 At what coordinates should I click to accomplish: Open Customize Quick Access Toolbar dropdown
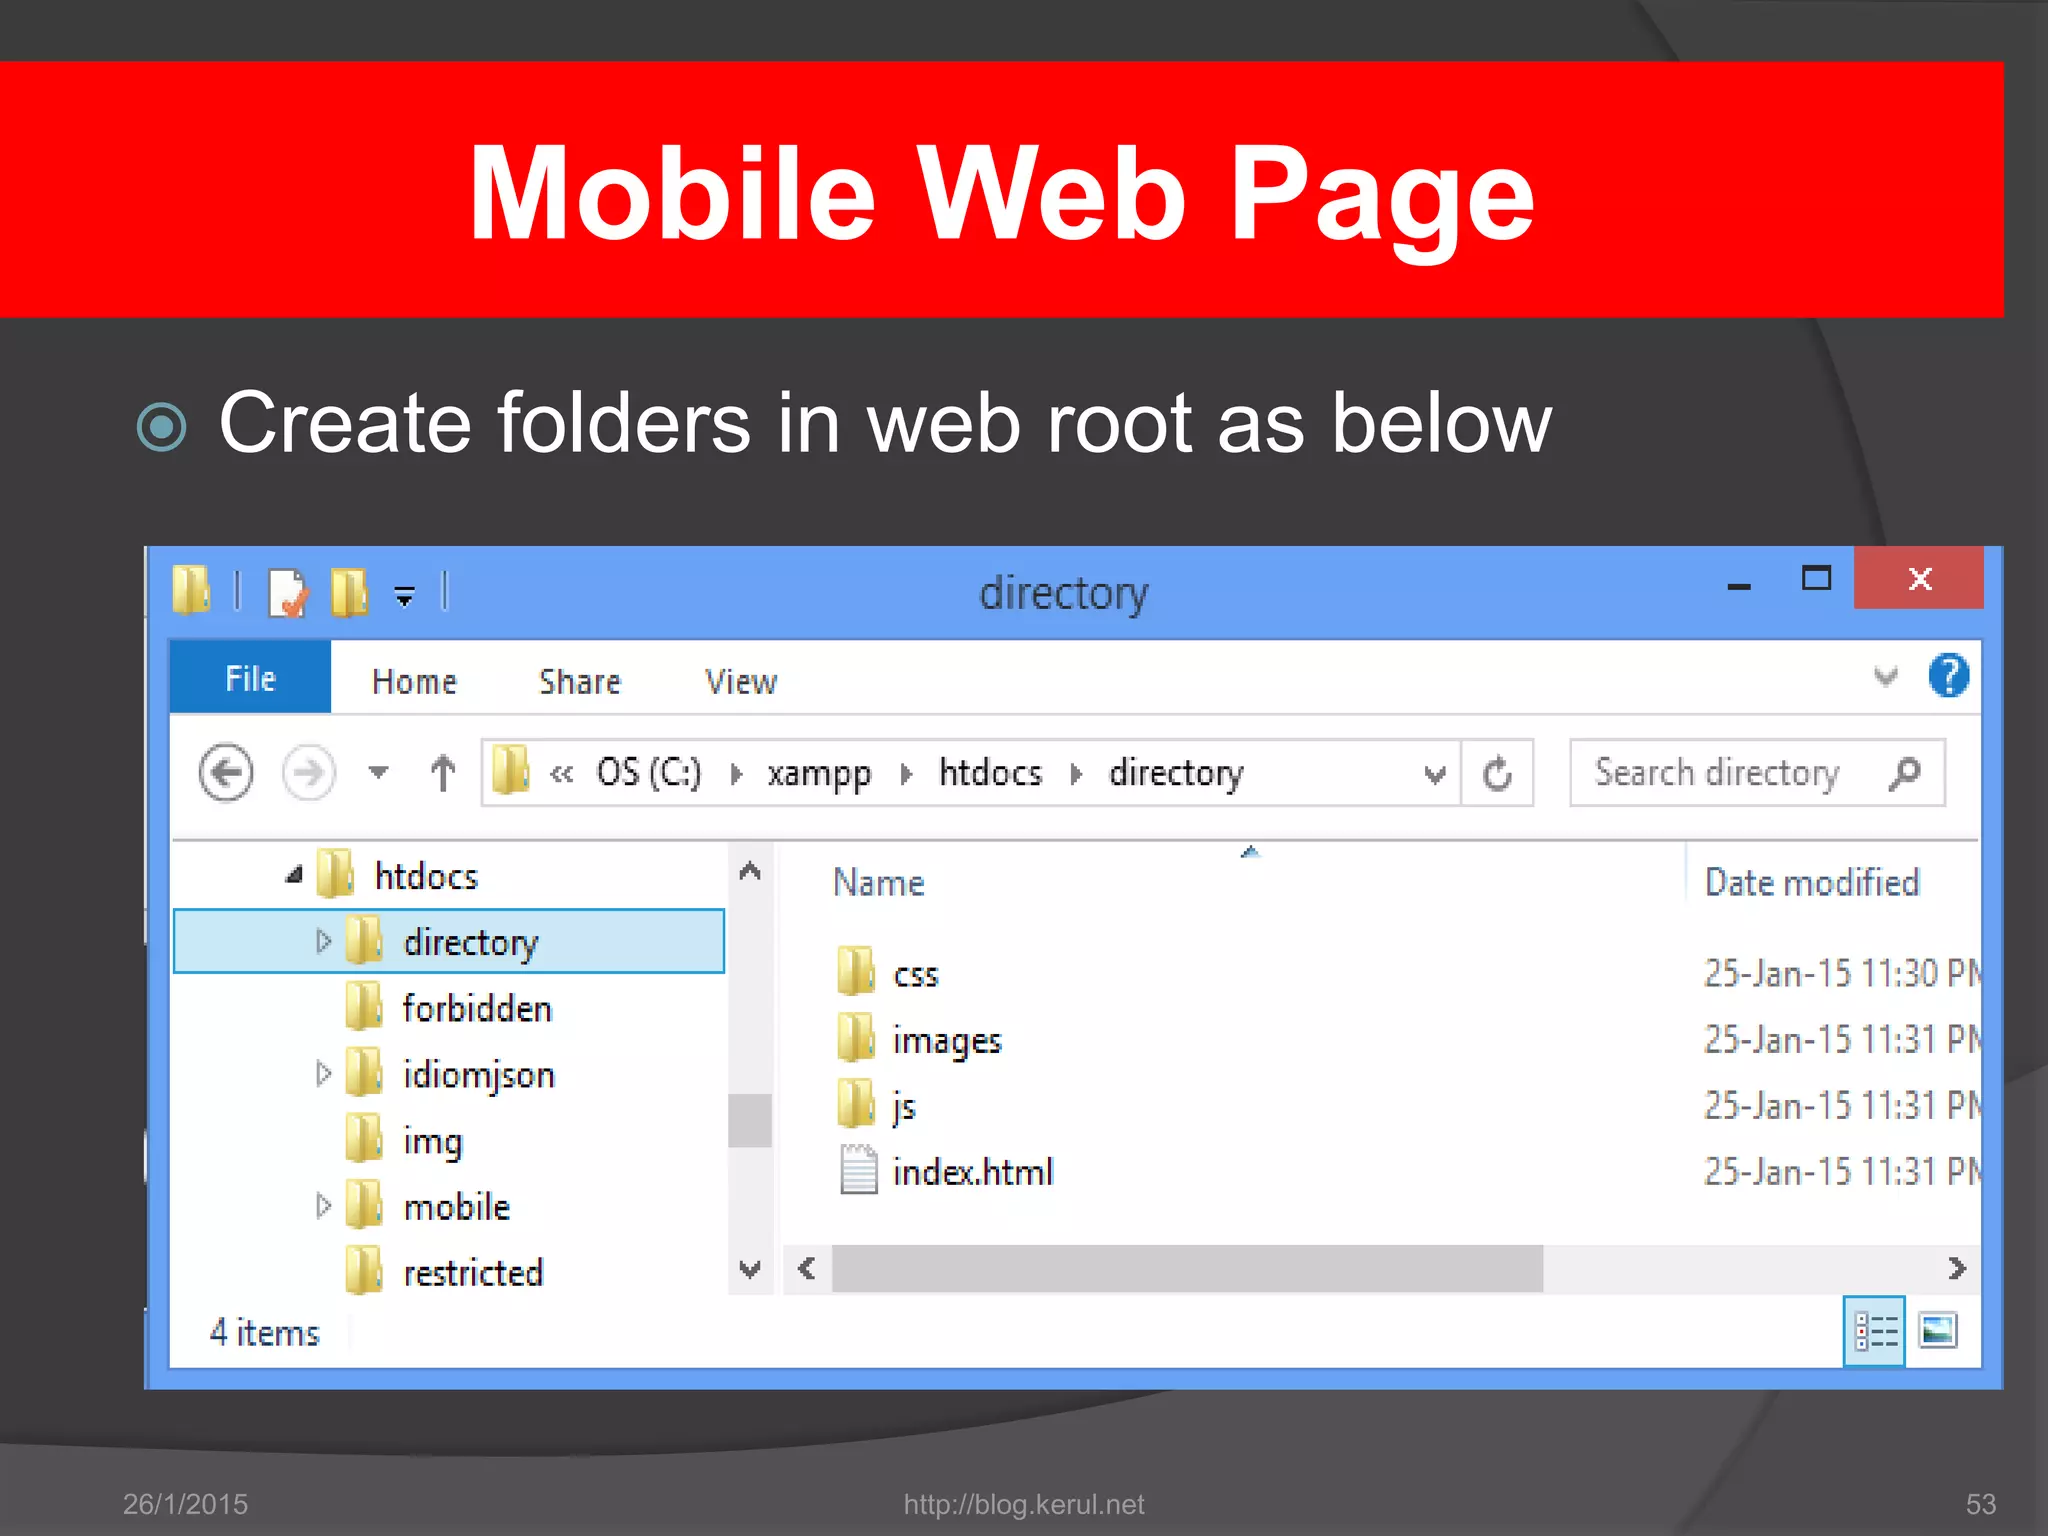[404, 597]
